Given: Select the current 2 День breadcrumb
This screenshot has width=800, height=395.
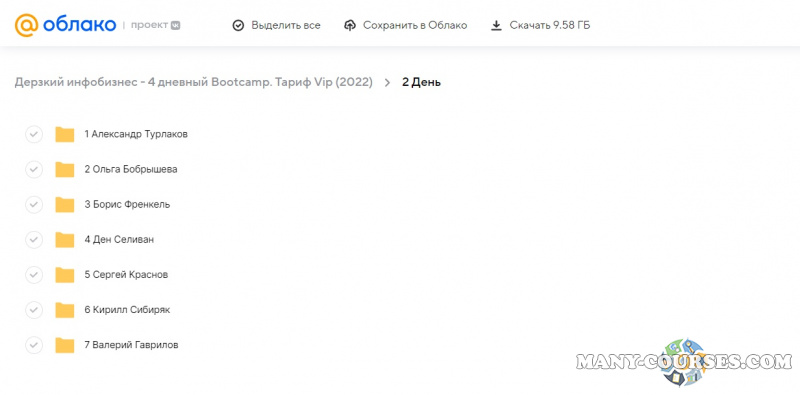Looking at the screenshot, I should 421,82.
